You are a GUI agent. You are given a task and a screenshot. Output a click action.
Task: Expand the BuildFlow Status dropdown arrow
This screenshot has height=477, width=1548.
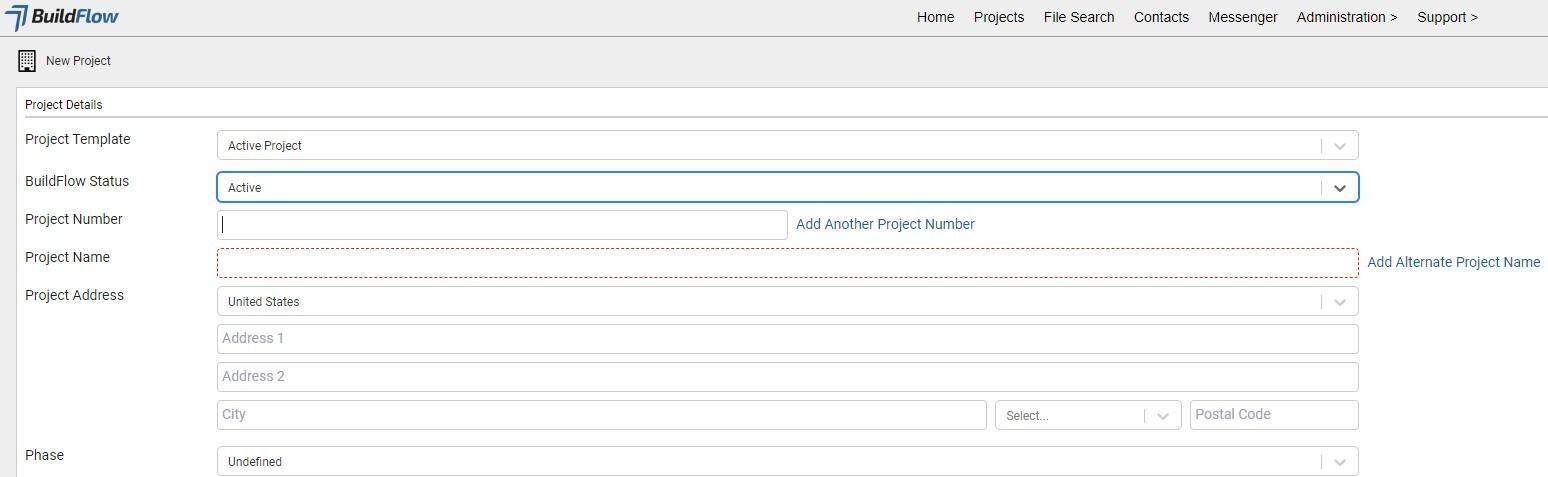tap(1340, 188)
